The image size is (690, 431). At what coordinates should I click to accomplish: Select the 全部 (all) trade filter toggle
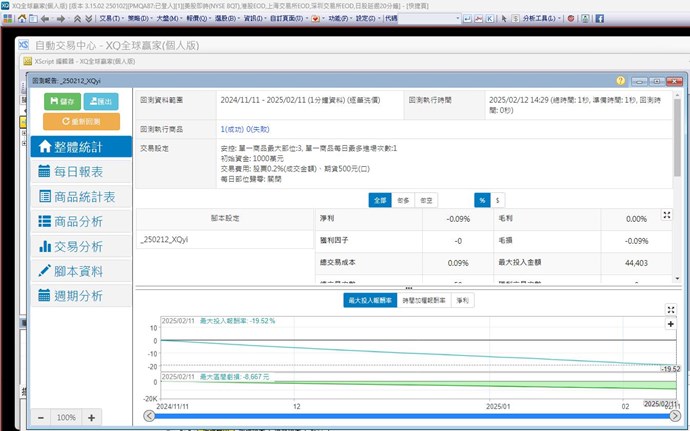point(380,199)
